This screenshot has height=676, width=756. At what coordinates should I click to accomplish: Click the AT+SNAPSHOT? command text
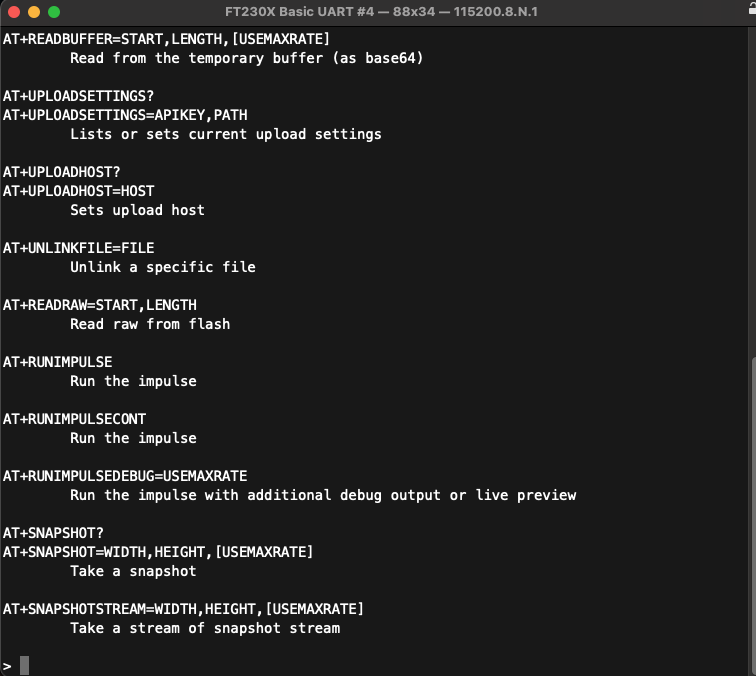[x=53, y=533]
